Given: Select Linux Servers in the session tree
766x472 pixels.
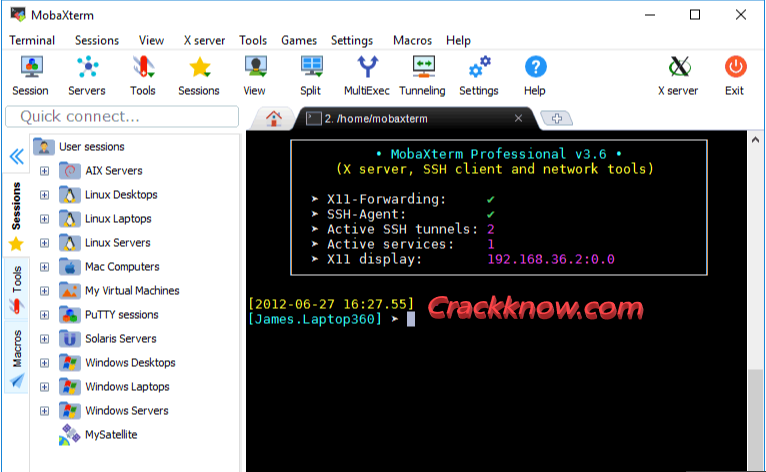Looking at the screenshot, I should coord(118,243).
